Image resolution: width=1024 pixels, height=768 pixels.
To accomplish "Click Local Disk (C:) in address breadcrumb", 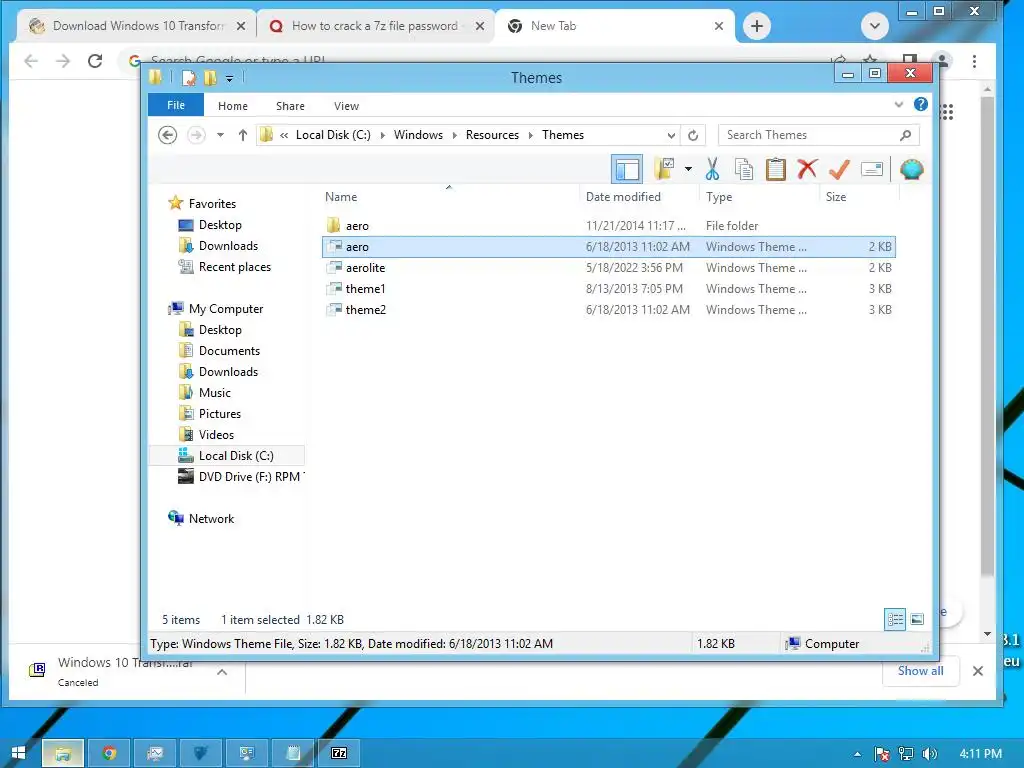I will pos(333,135).
